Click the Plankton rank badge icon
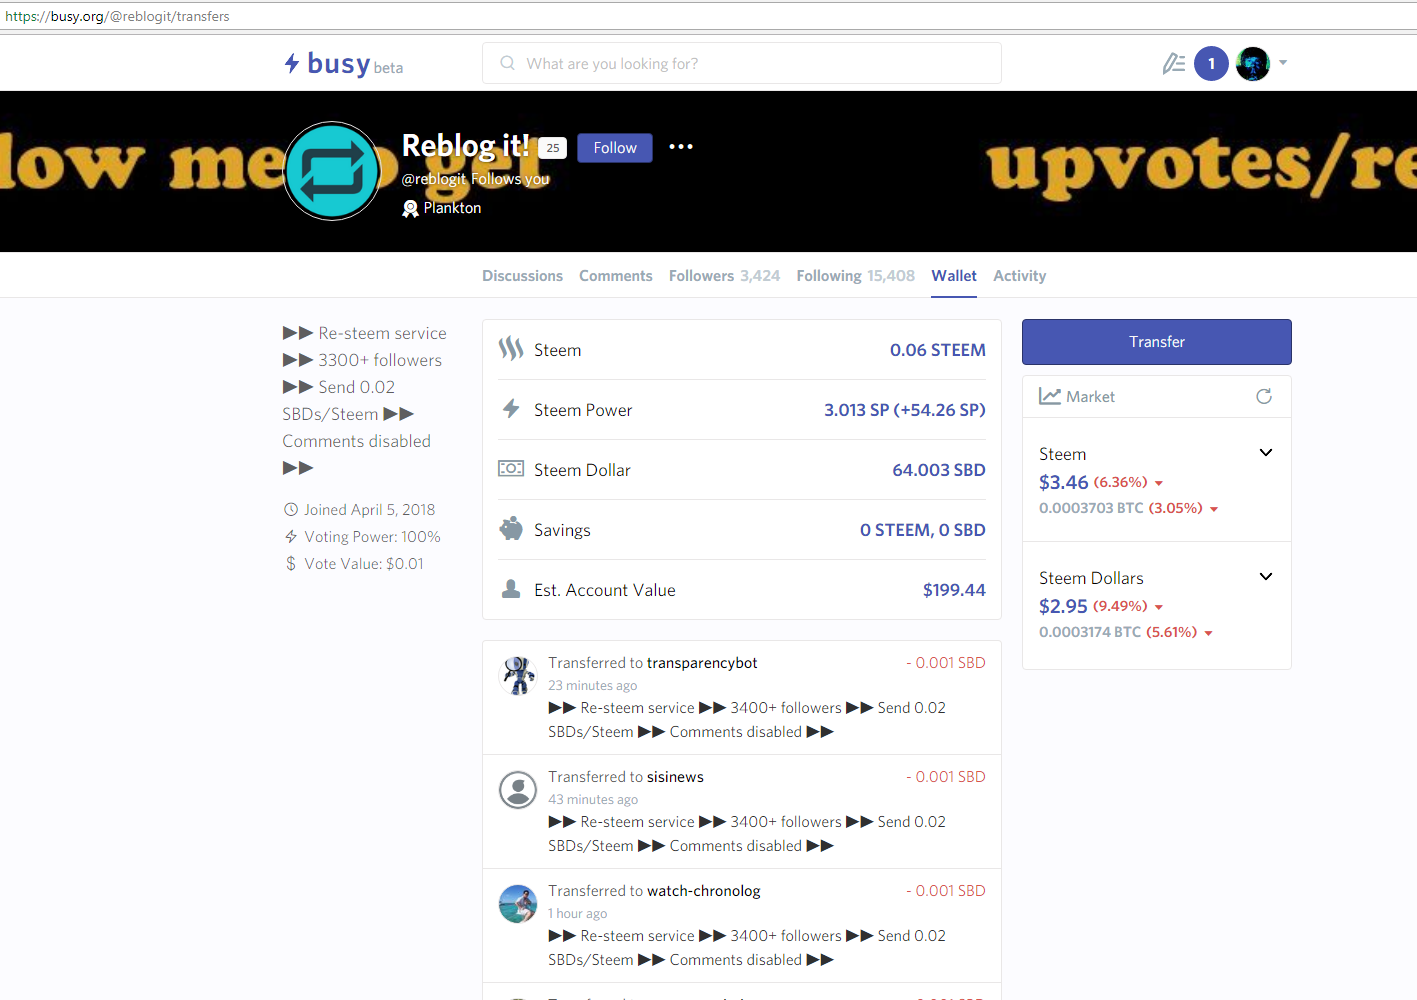 [410, 208]
